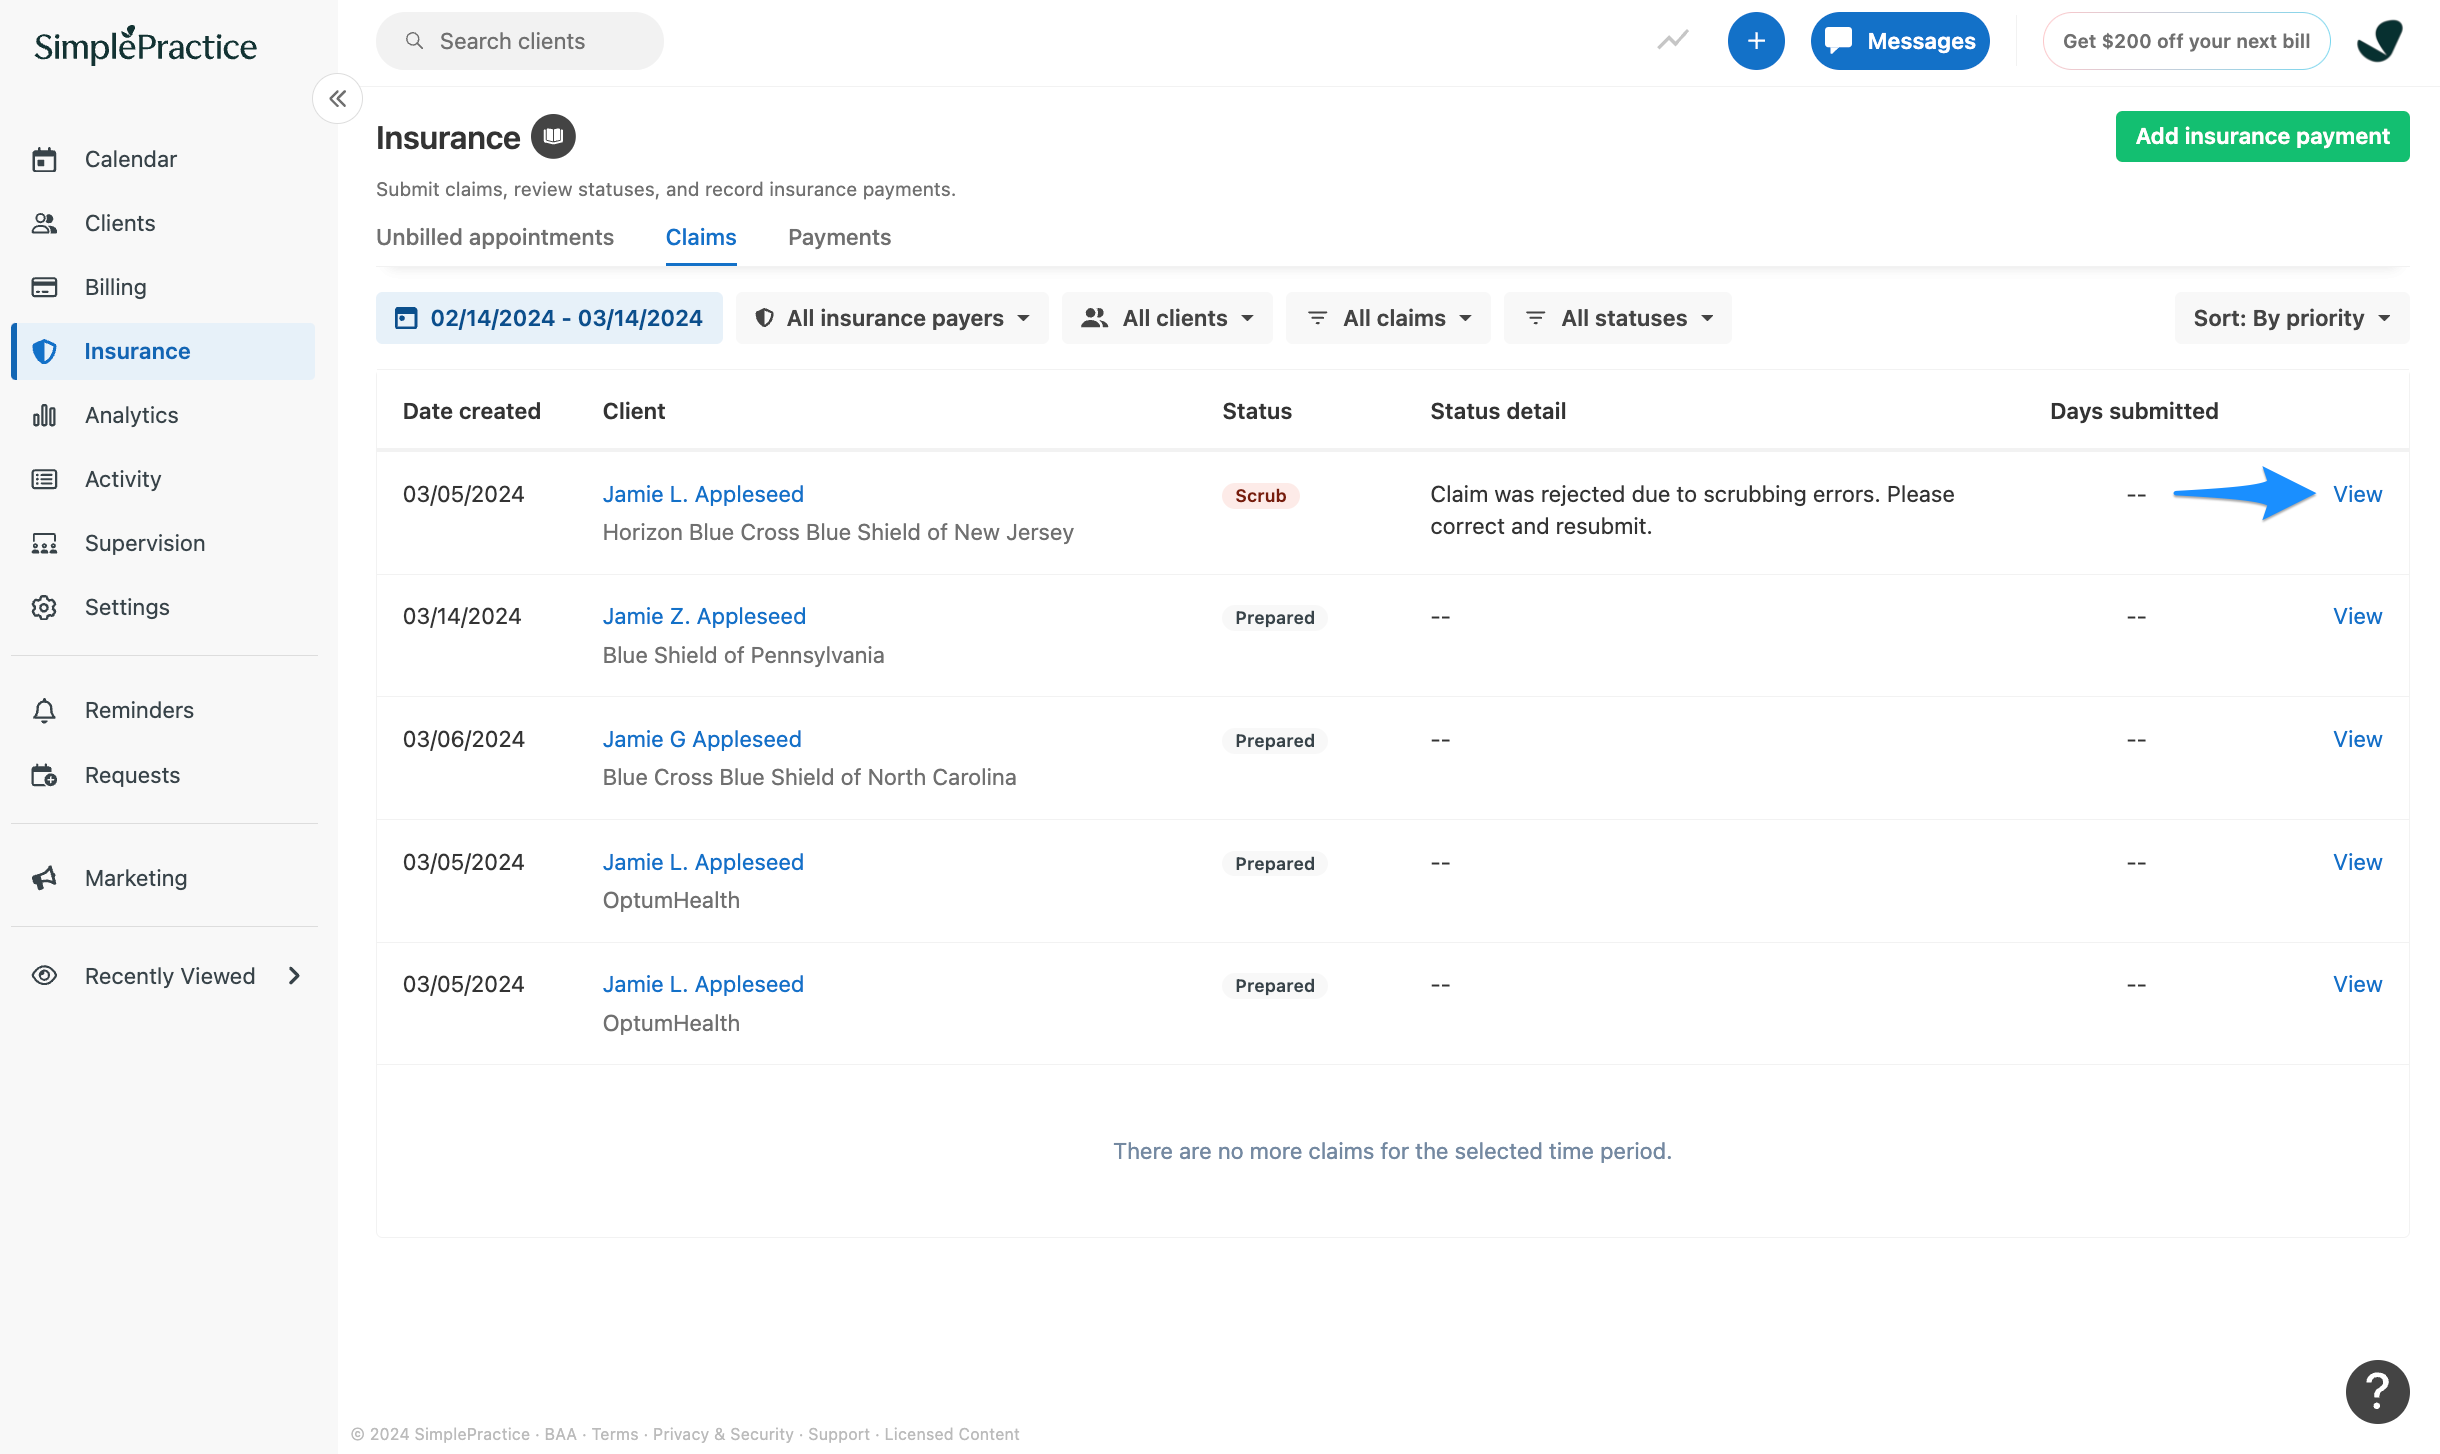Click the Settings gear icon
2440x1454 pixels.
point(44,607)
